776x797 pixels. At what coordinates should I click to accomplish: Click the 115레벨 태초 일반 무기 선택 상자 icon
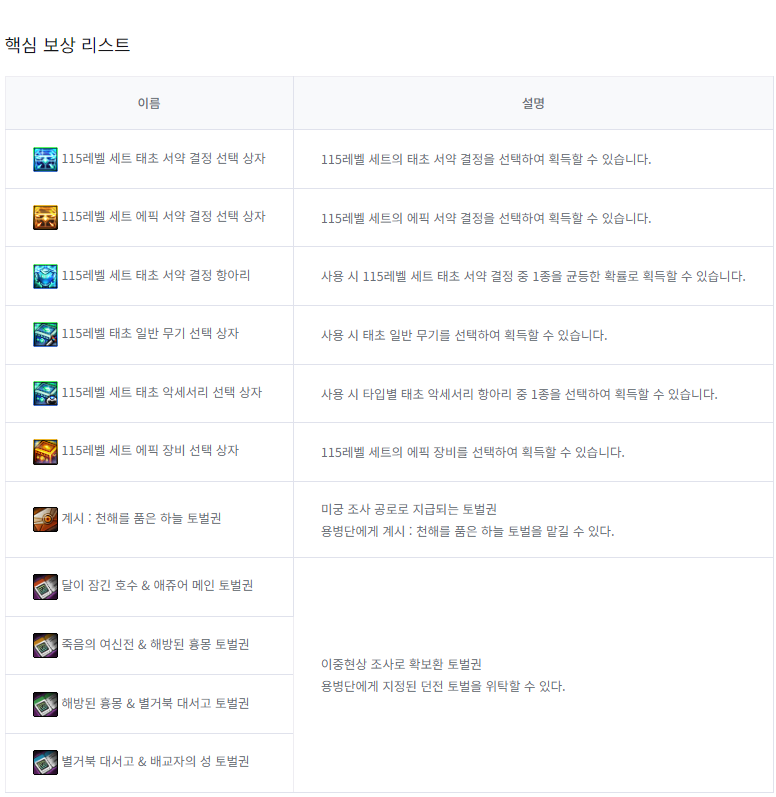[45, 334]
